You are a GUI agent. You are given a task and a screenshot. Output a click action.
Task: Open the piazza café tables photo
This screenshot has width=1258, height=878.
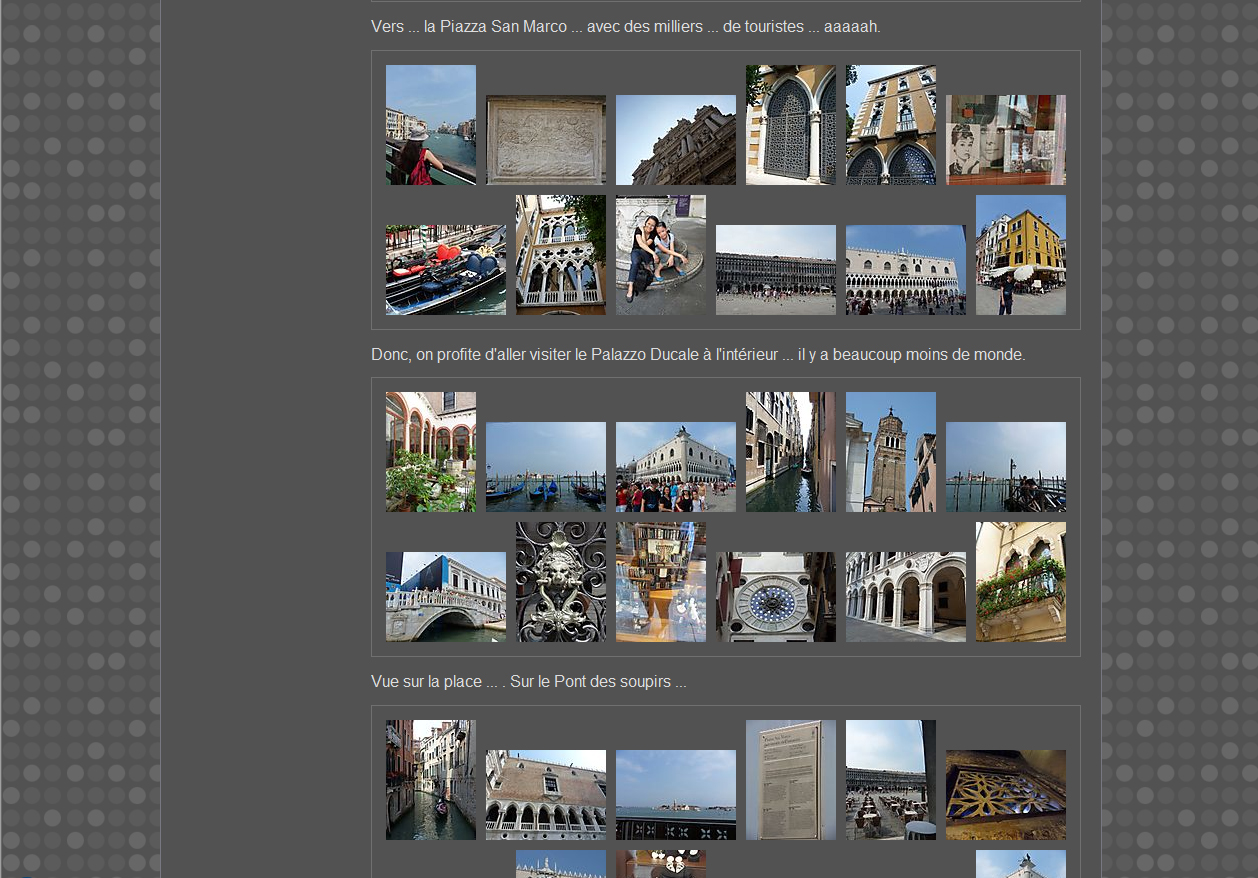point(890,780)
